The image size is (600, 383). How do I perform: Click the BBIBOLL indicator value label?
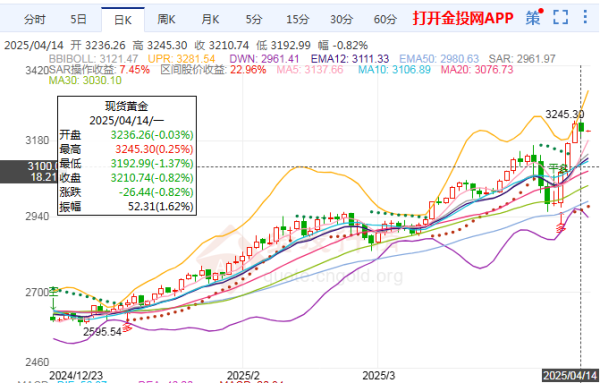point(93,59)
